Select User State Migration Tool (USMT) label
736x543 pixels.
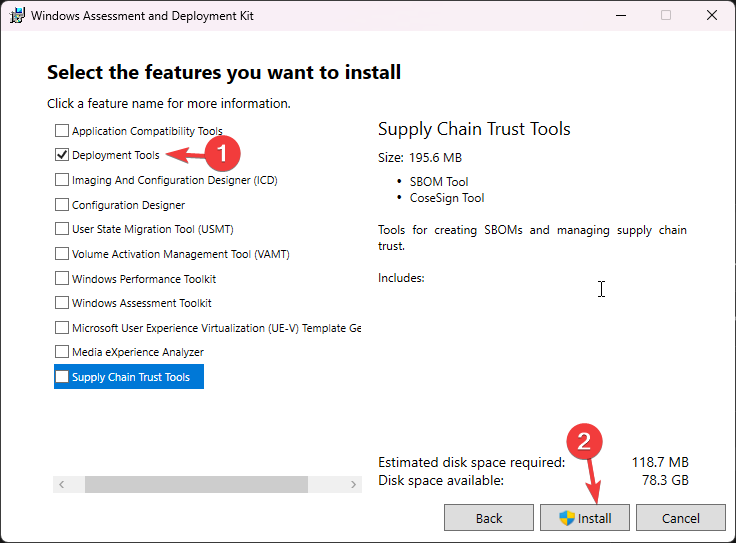tap(153, 229)
